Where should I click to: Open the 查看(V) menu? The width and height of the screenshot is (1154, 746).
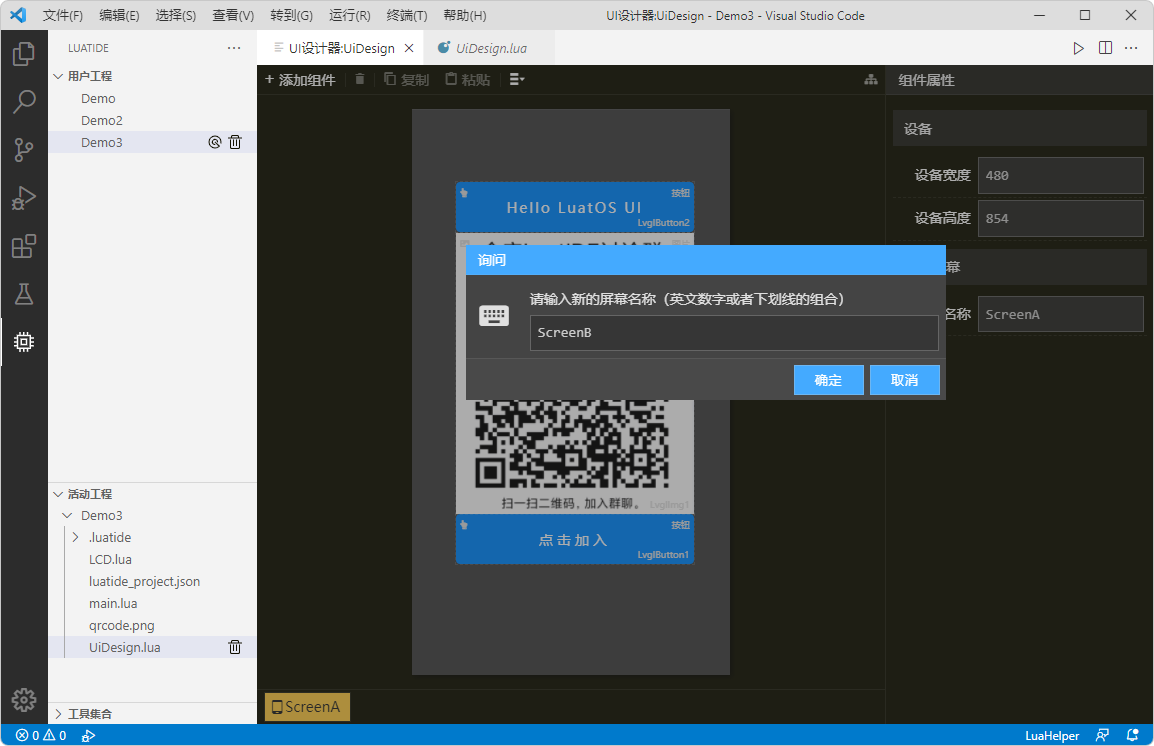pyautogui.click(x=233, y=15)
